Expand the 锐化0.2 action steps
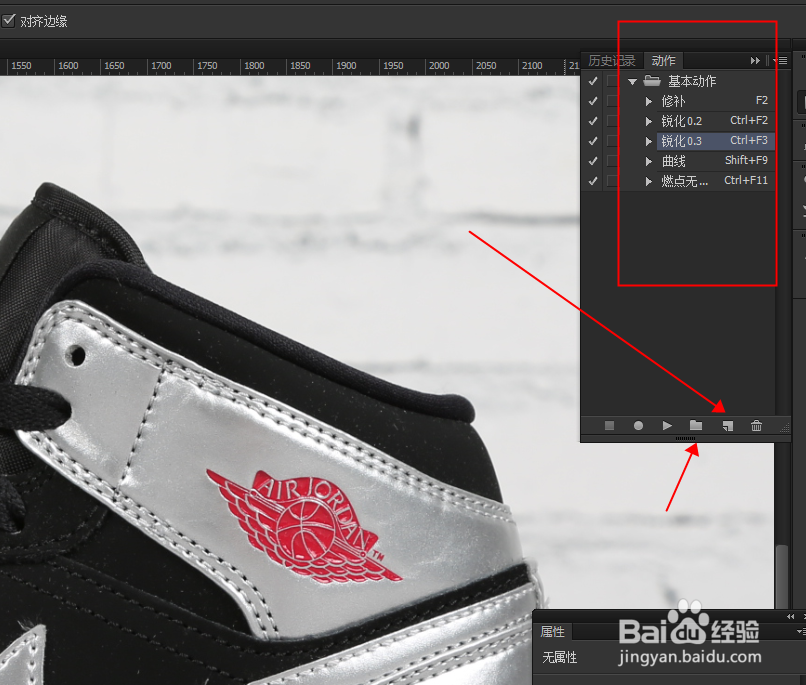The width and height of the screenshot is (806, 685). 649,121
